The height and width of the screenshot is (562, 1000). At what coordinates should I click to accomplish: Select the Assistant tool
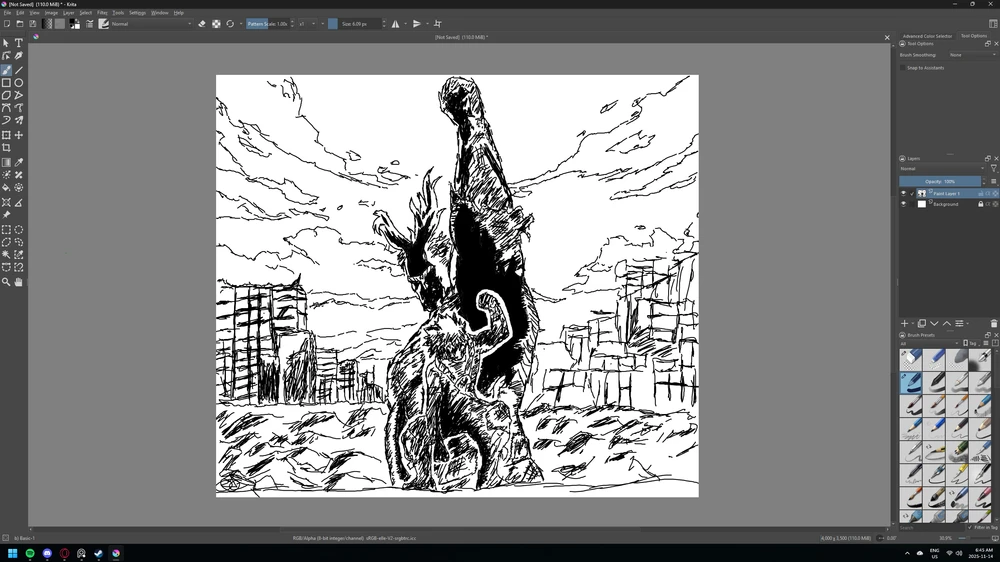pyautogui.click(x=6, y=202)
